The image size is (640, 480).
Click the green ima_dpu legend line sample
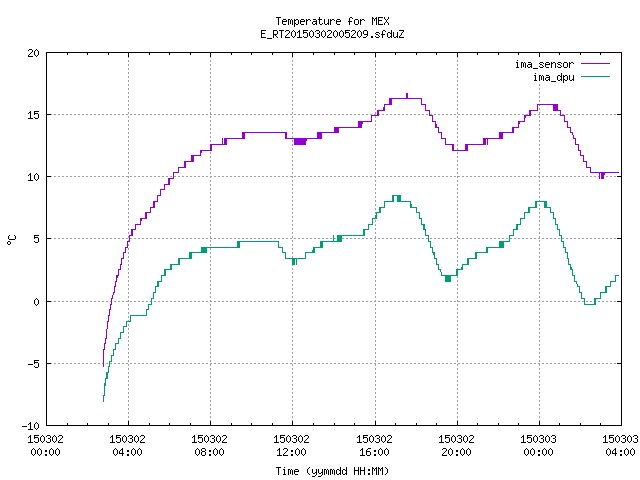pyautogui.click(x=595, y=76)
